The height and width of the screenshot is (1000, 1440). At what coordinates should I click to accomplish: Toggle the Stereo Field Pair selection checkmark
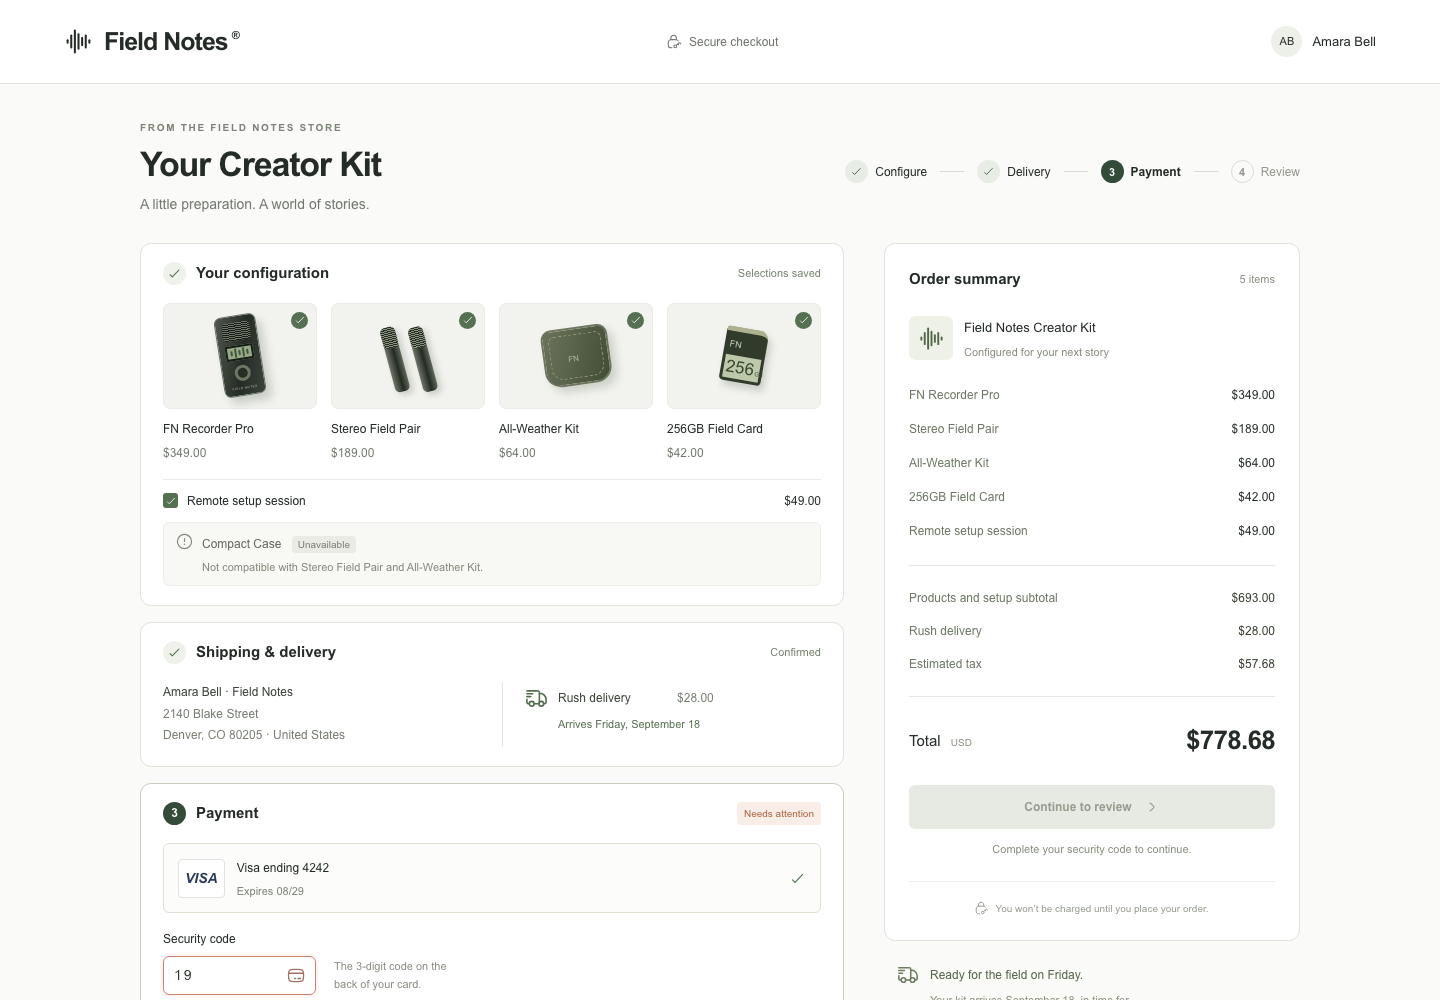point(467,320)
